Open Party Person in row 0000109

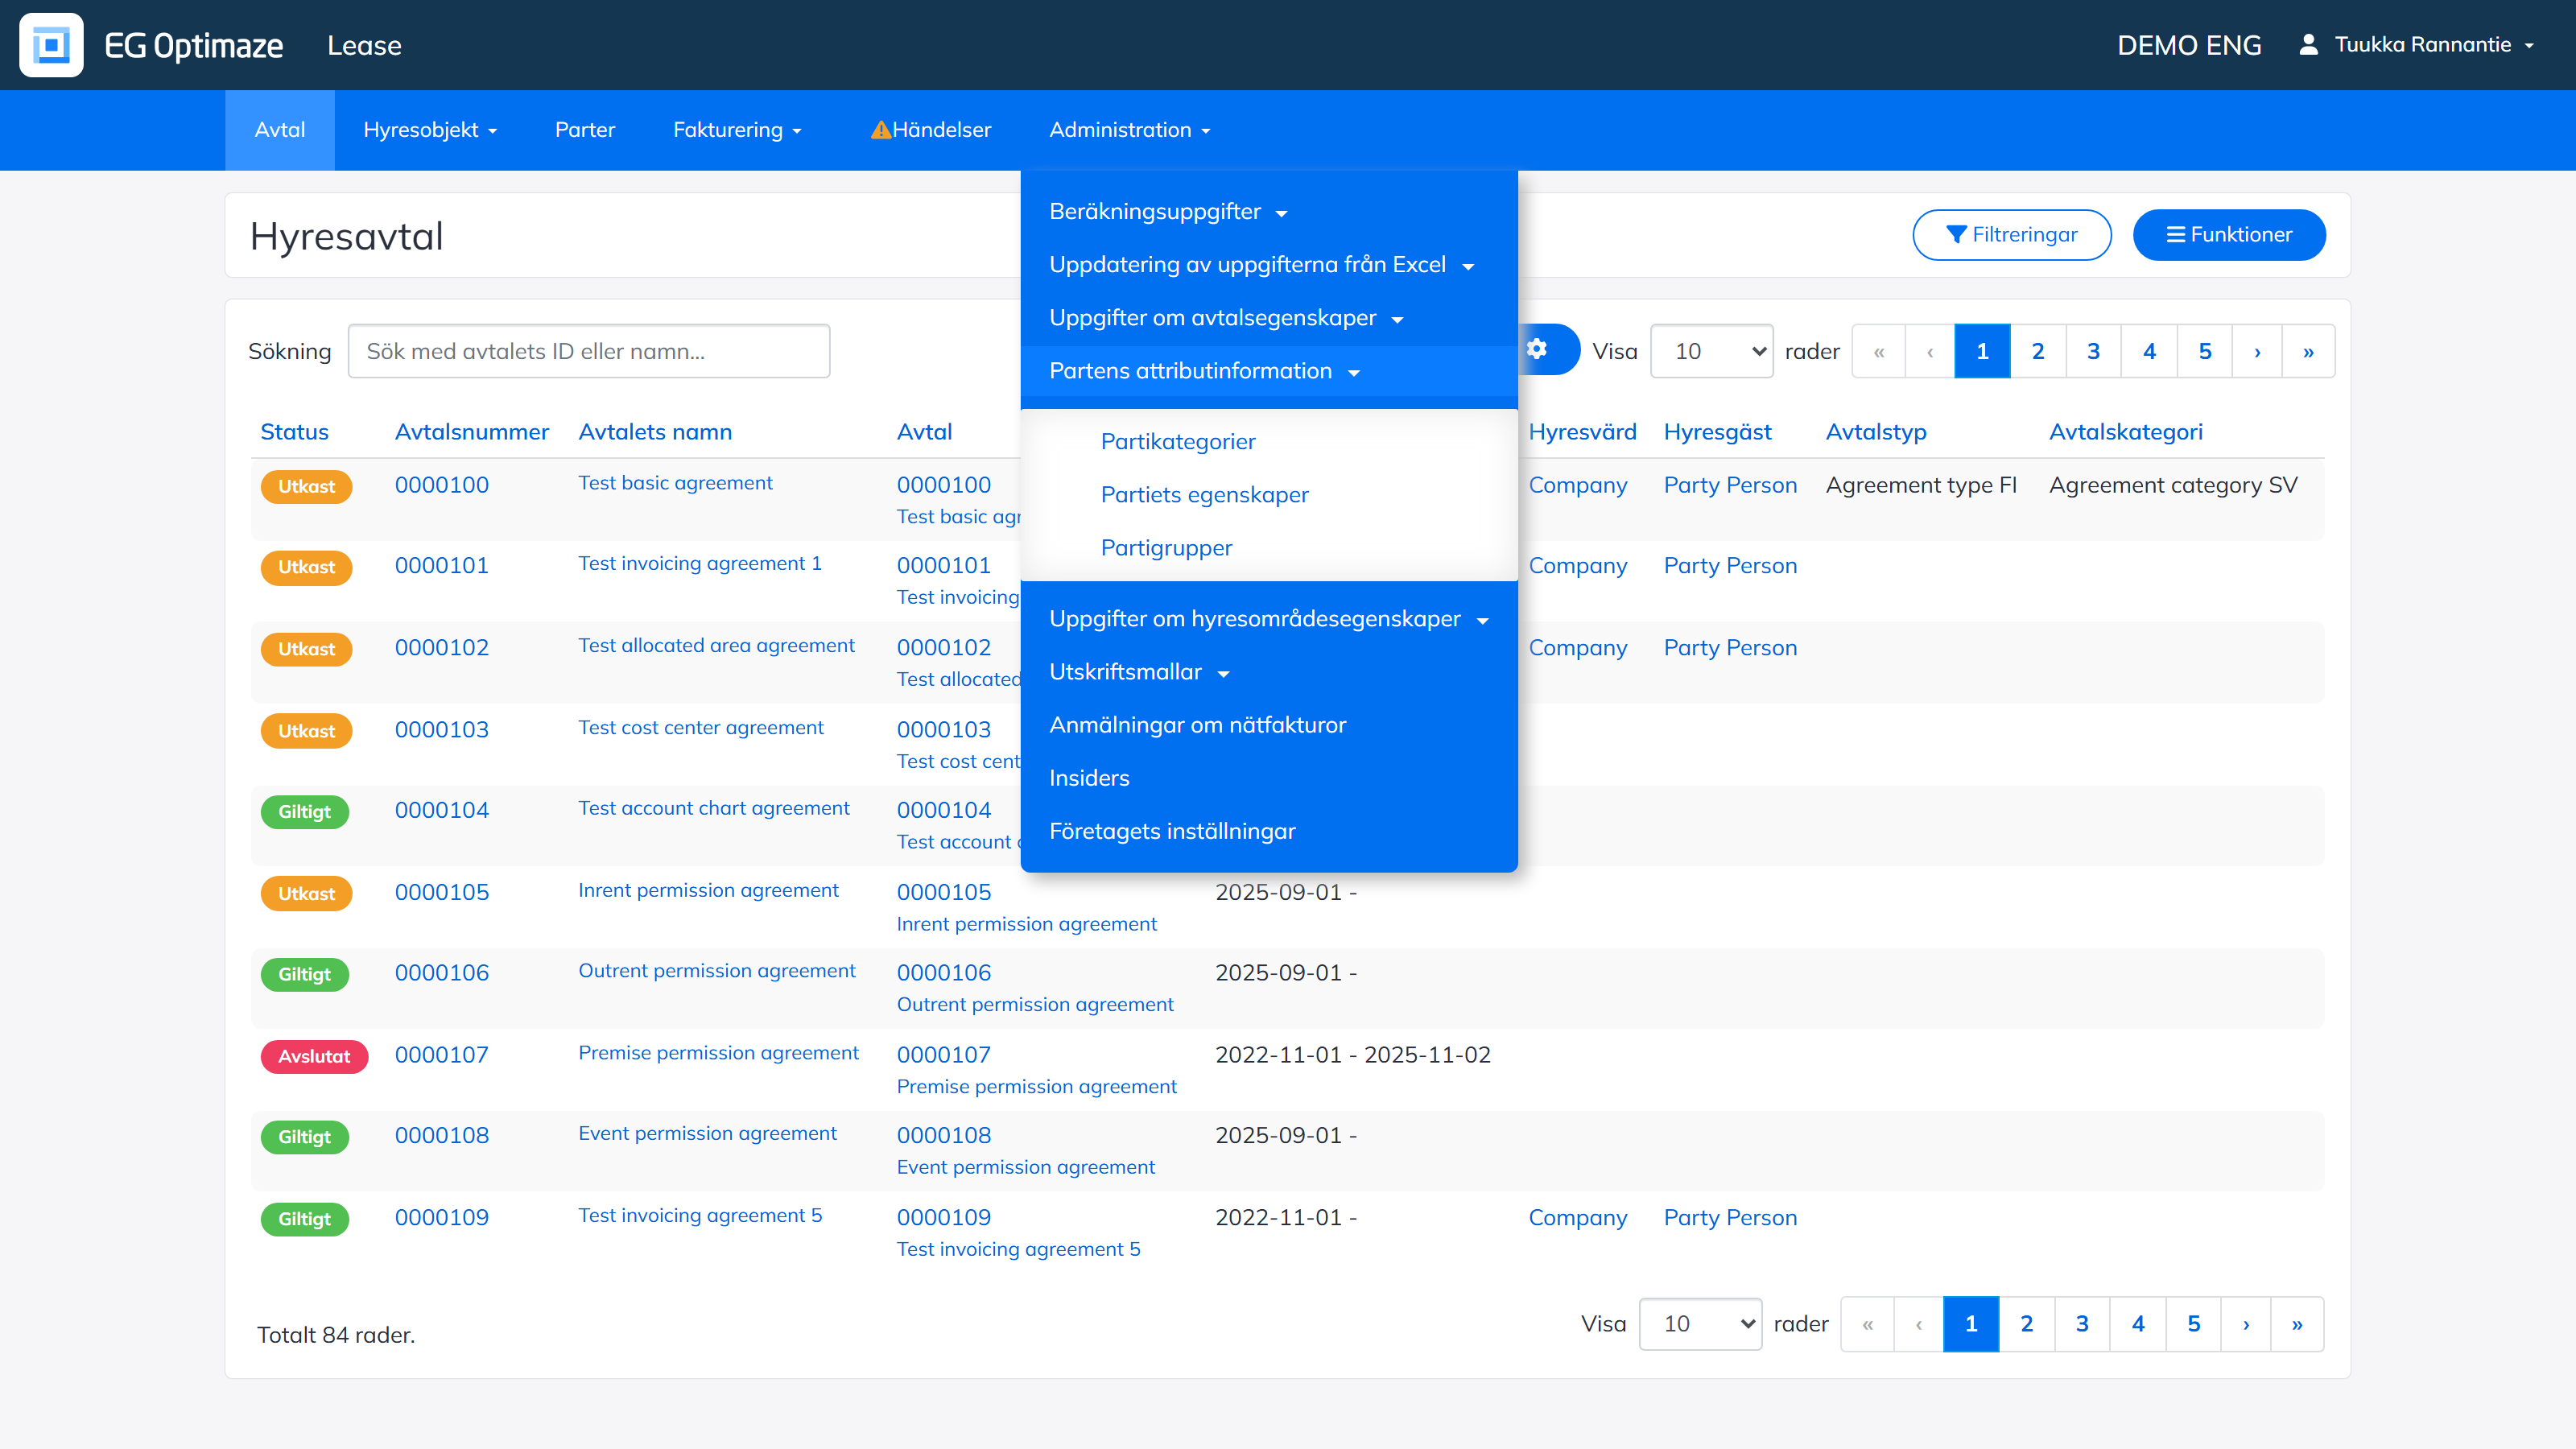[x=1730, y=1218]
